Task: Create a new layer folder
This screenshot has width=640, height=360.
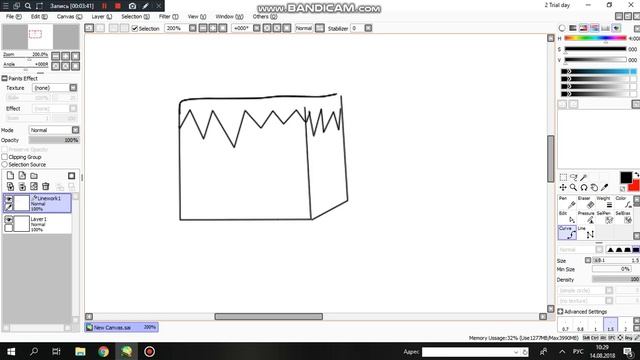Action: pos(34,176)
